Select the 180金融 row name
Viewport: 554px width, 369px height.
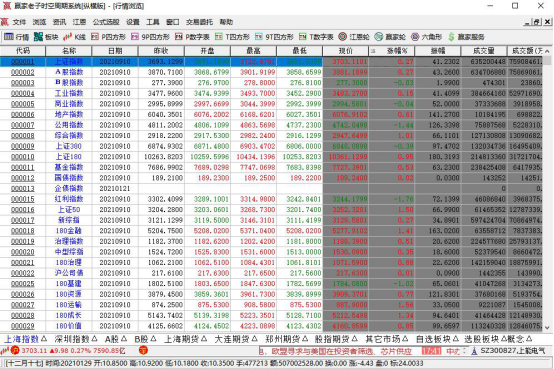69,231
